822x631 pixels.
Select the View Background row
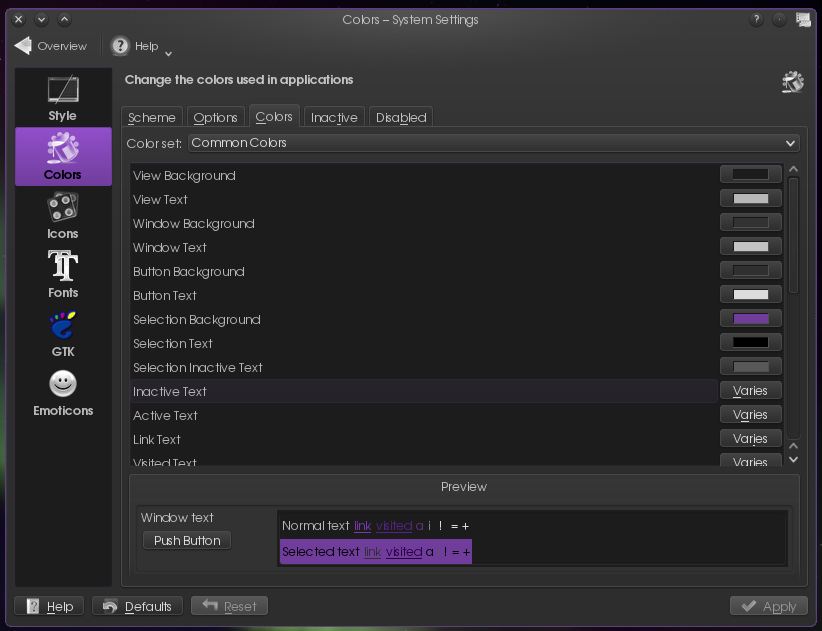pos(424,176)
